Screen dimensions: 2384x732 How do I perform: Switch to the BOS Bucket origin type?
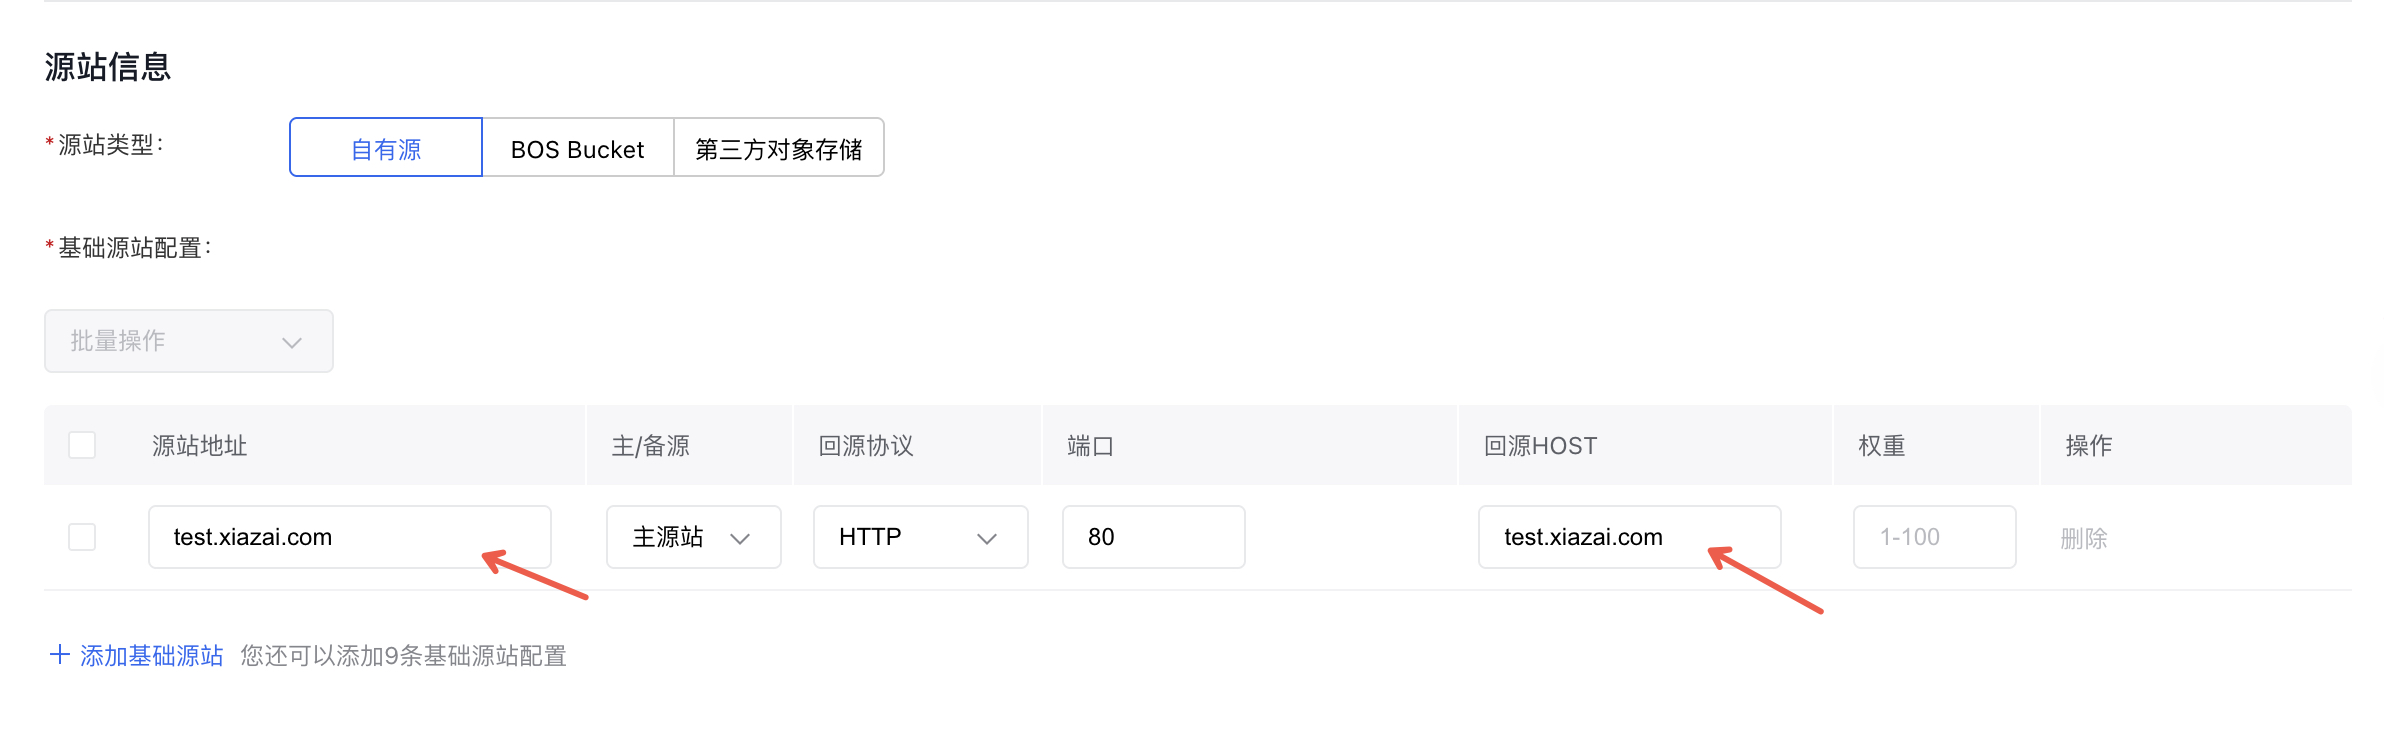click(577, 147)
